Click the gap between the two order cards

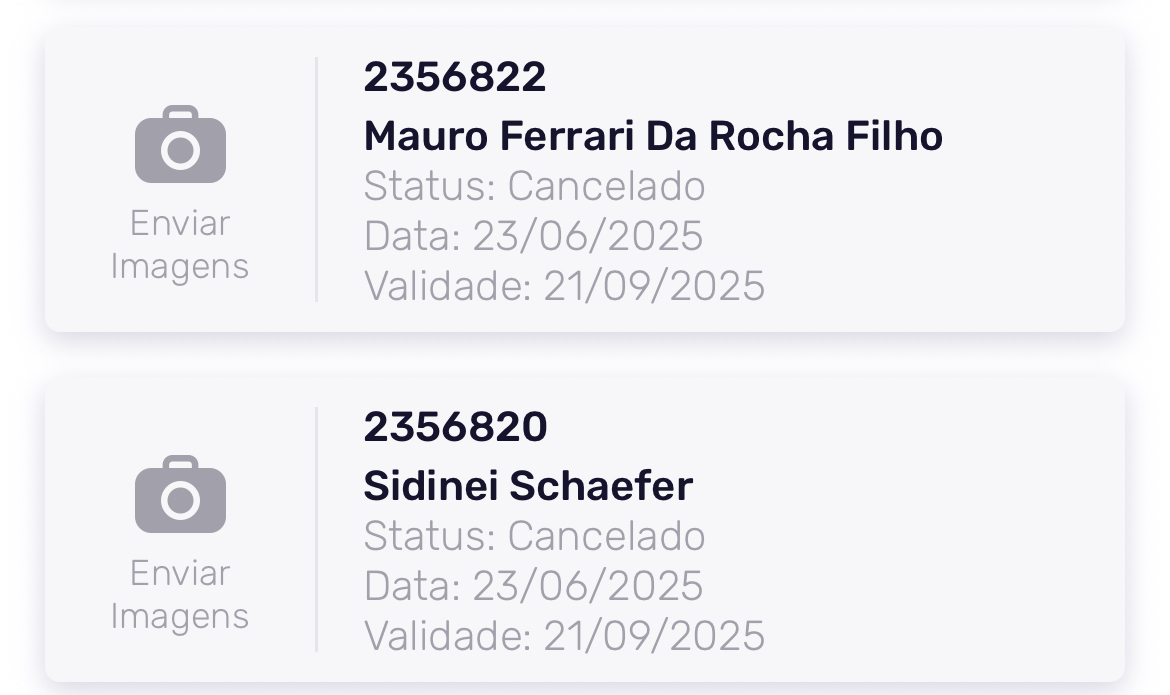pyautogui.click(x=585, y=355)
